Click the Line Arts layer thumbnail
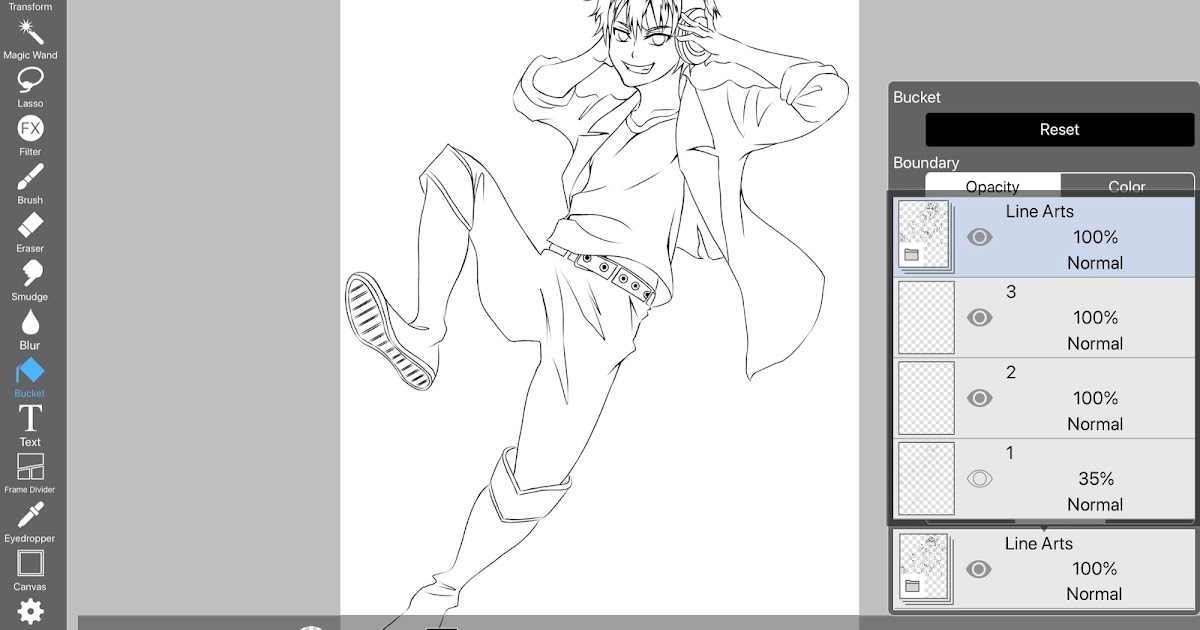This screenshot has width=1200, height=630. point(925,237)
